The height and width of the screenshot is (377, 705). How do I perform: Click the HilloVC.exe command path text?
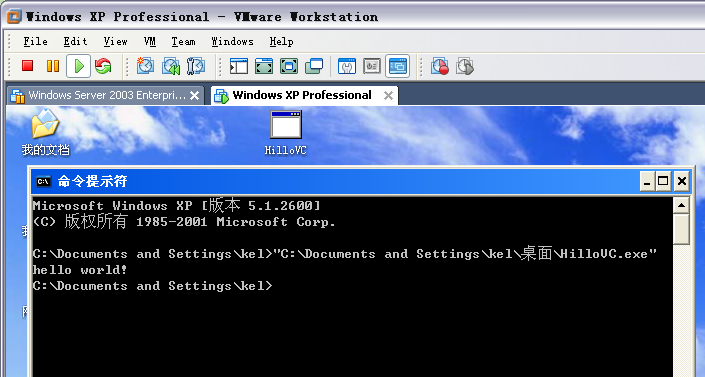(x=465, y=254)
